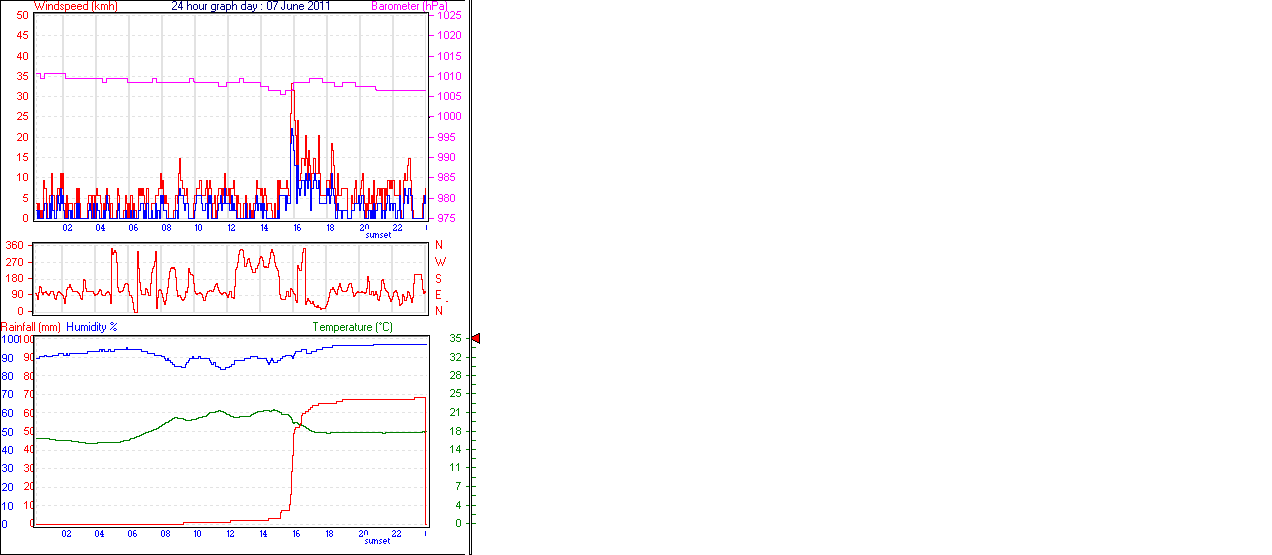The image size is (1272, 555).
Task: Click the windspeed peak spike near hour 16
Action: click(292, 93)
